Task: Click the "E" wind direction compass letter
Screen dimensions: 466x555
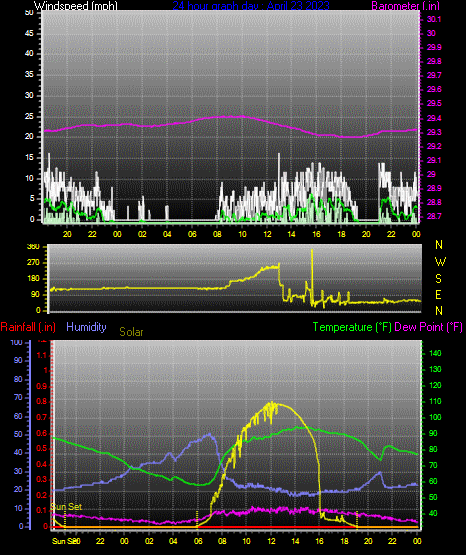Action: pyautogui.click(x=438, y=294)
